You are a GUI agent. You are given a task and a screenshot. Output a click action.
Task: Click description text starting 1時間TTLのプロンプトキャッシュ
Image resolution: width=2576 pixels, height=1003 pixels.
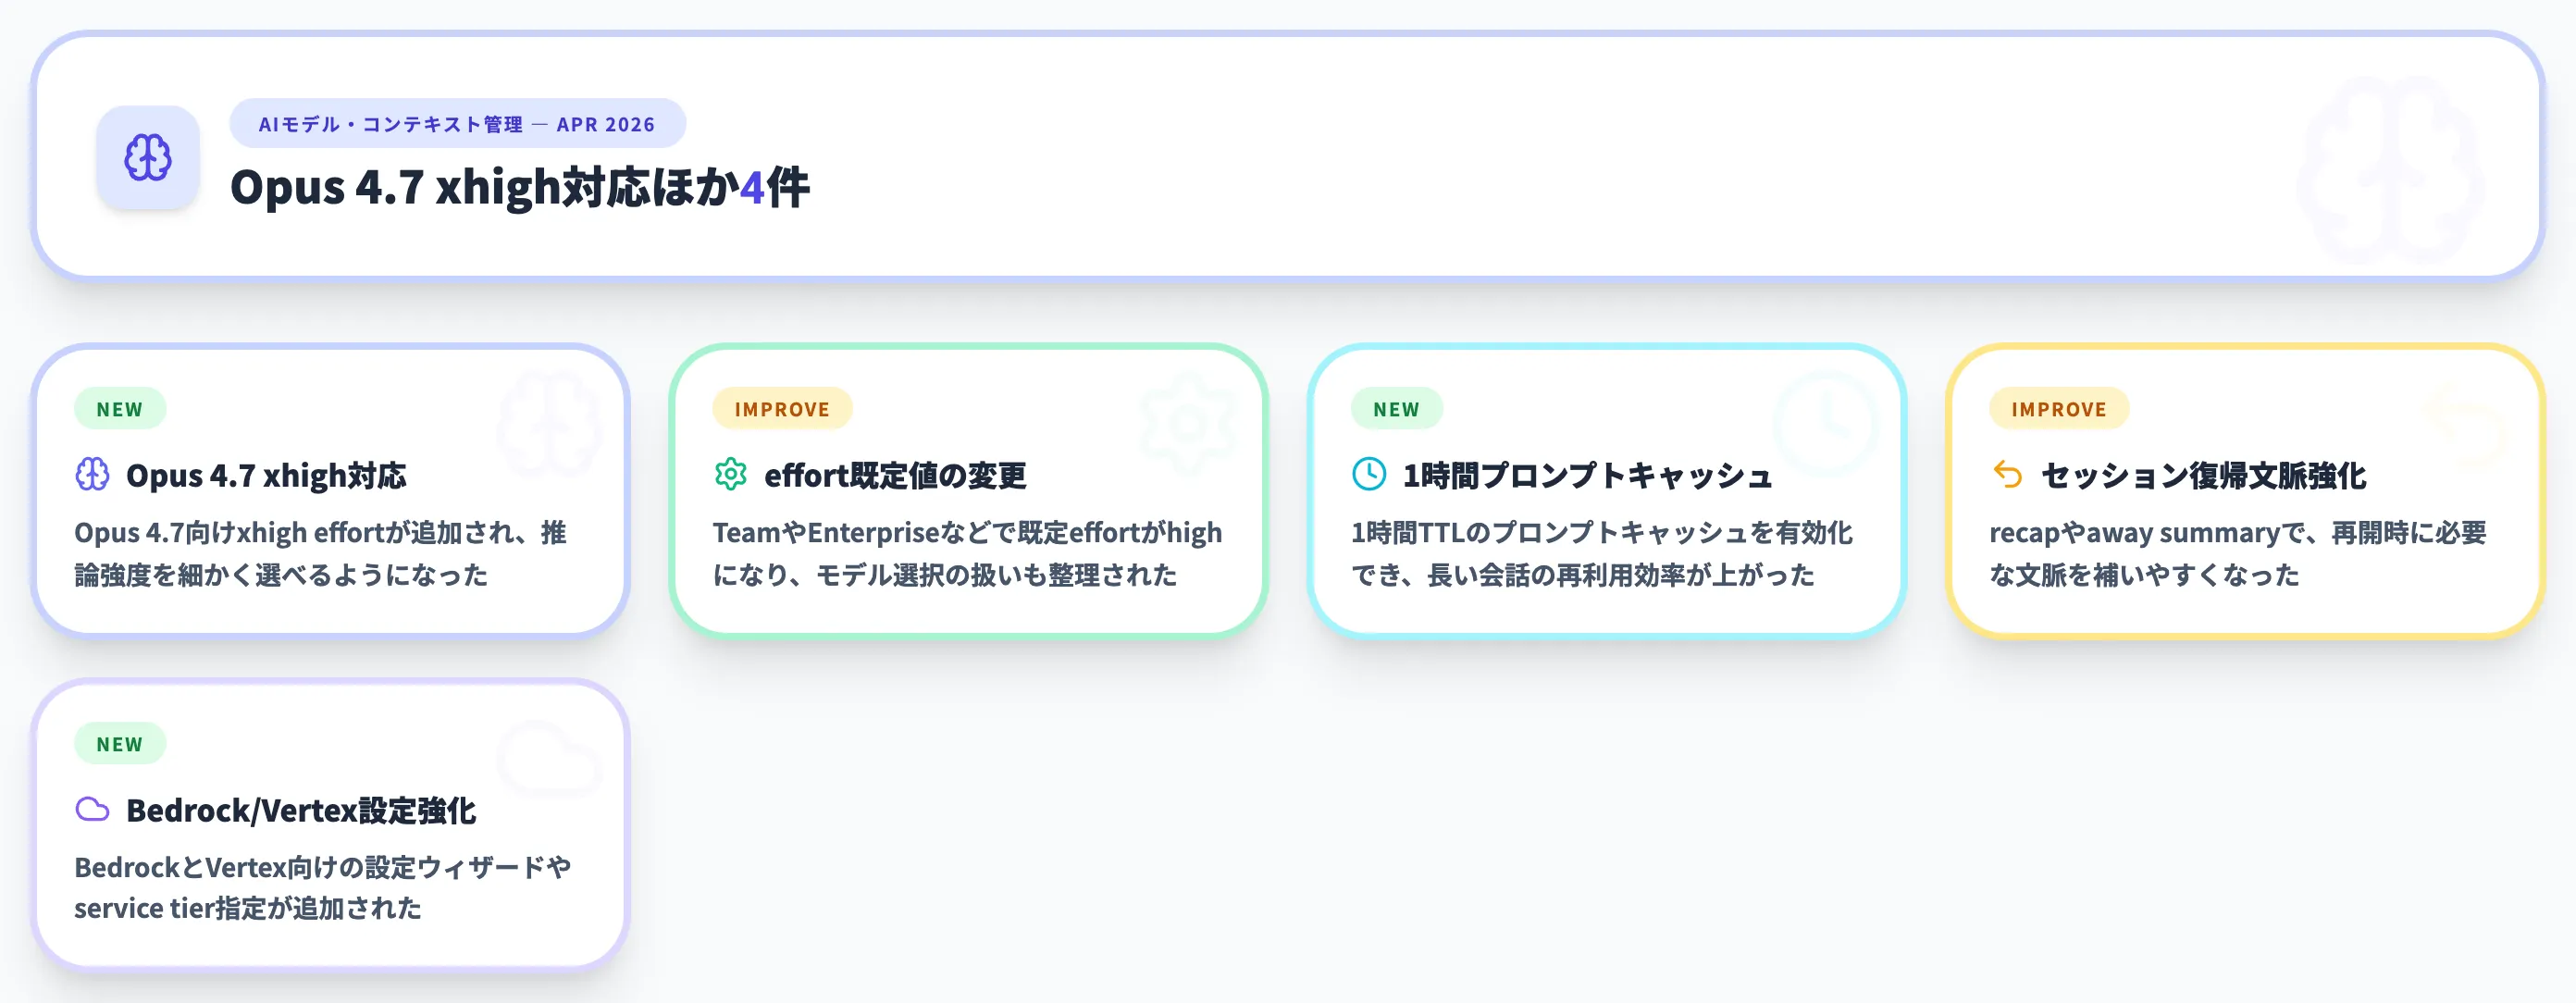coord(1602,553)
